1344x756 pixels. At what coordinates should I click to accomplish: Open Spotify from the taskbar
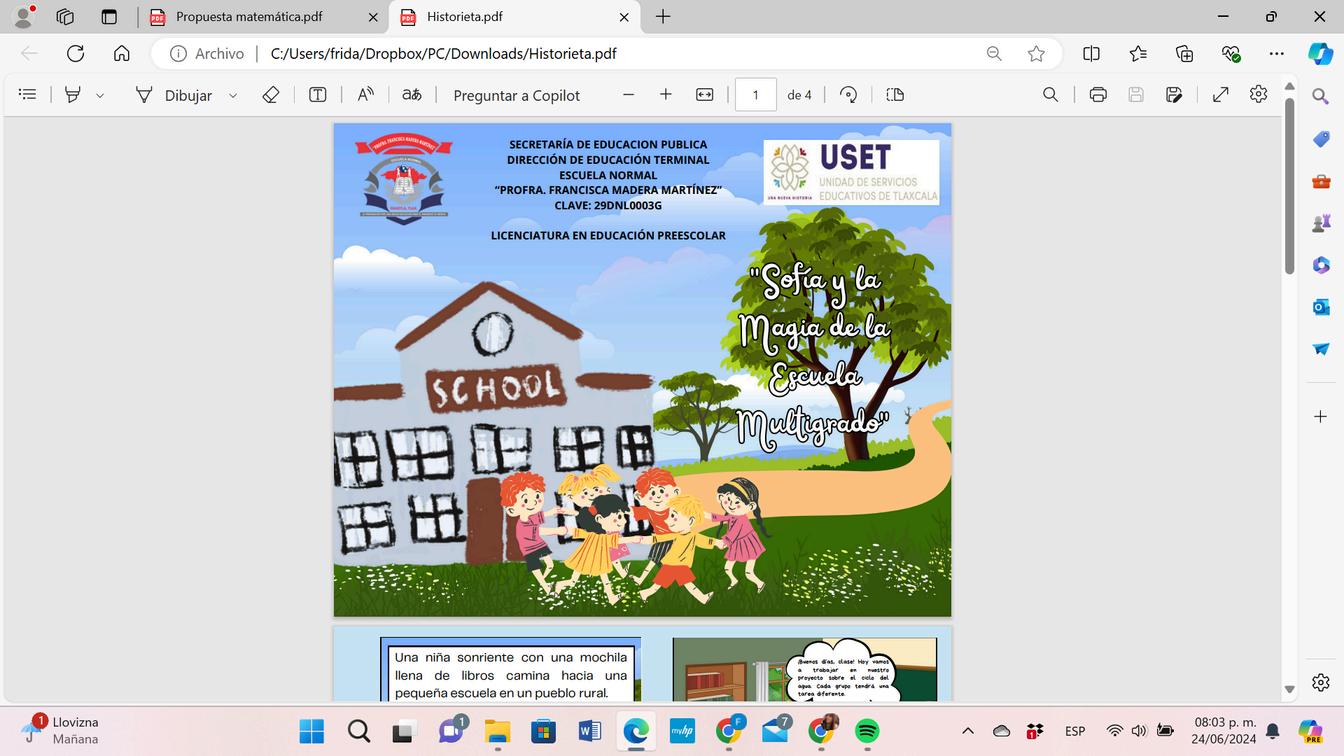coord(867,731)
